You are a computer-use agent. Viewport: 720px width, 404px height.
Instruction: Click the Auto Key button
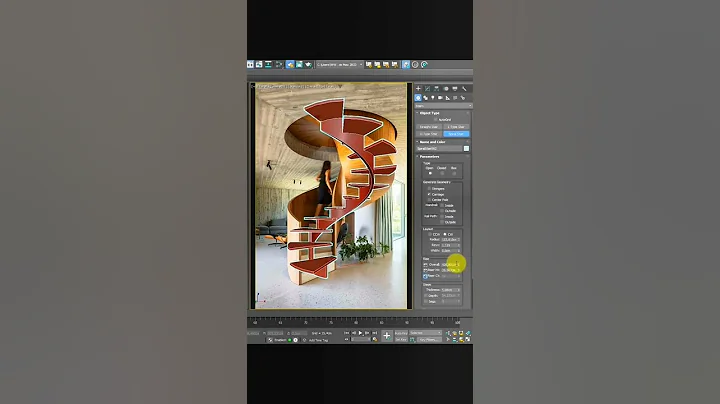click(x=401, y=332)
